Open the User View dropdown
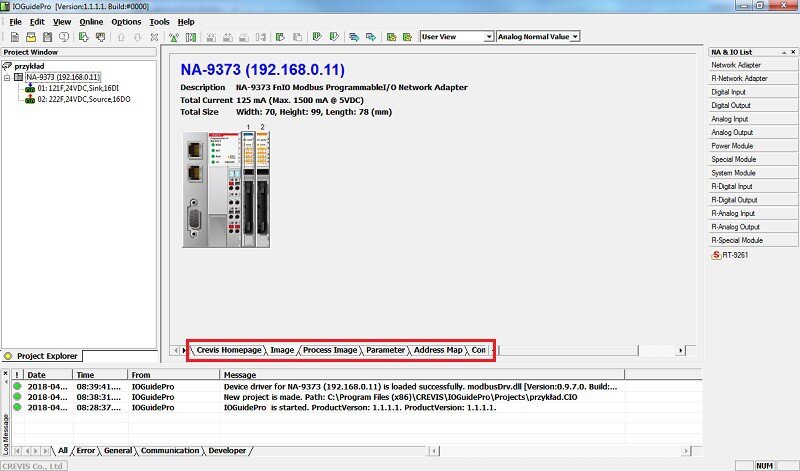The width and height of the screenshot is (800, 471). pyautogui.click(x=489, y=37)
